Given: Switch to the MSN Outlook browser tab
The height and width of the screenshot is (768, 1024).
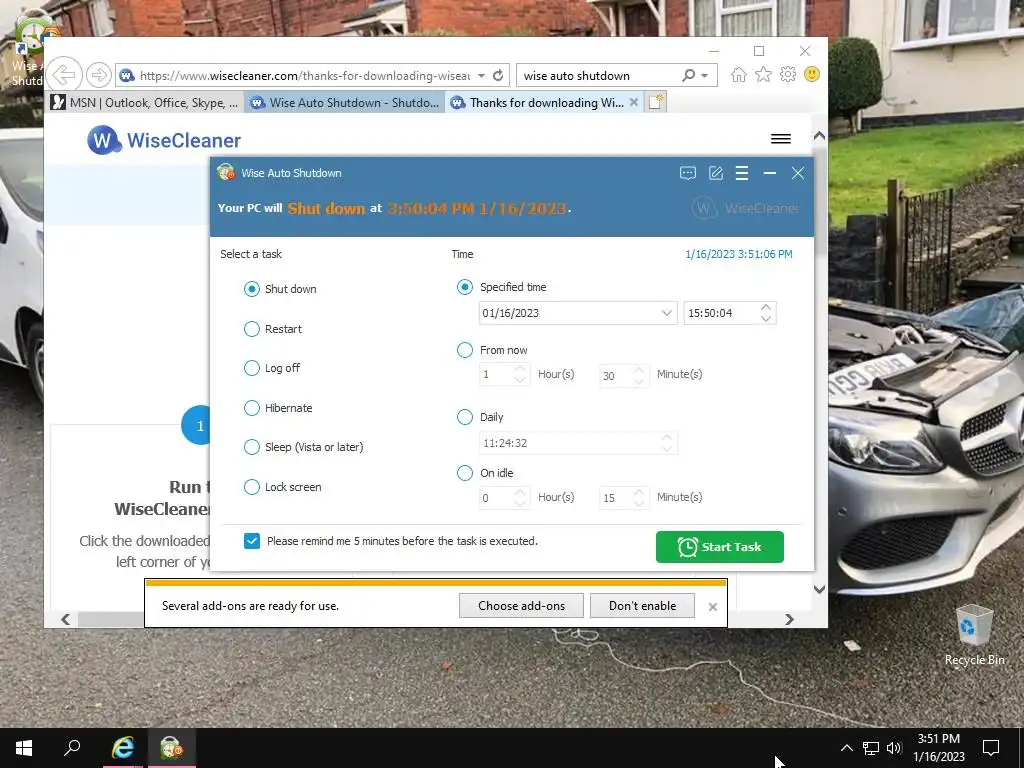Looking at the screenshot, I should pyautogui.click(x=146, y=103).
